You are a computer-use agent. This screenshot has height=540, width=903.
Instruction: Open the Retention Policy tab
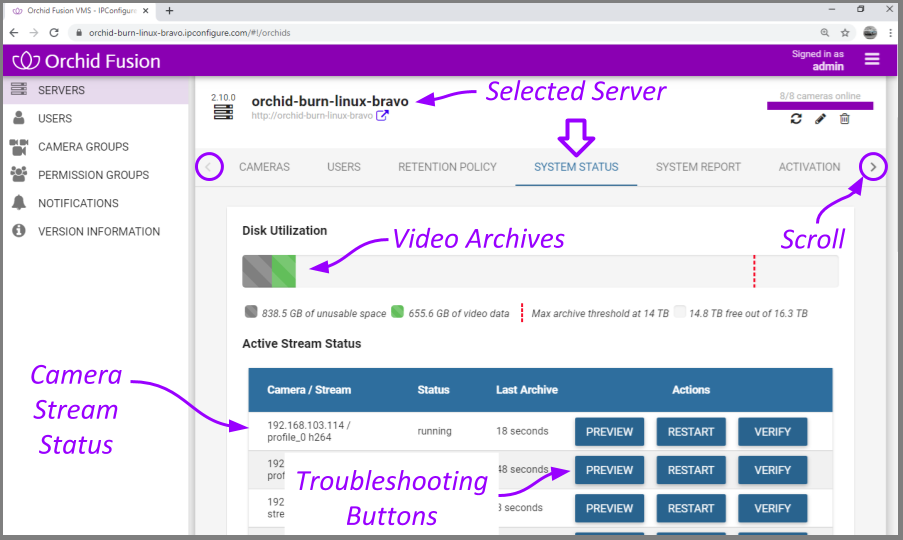coord(447,167)
